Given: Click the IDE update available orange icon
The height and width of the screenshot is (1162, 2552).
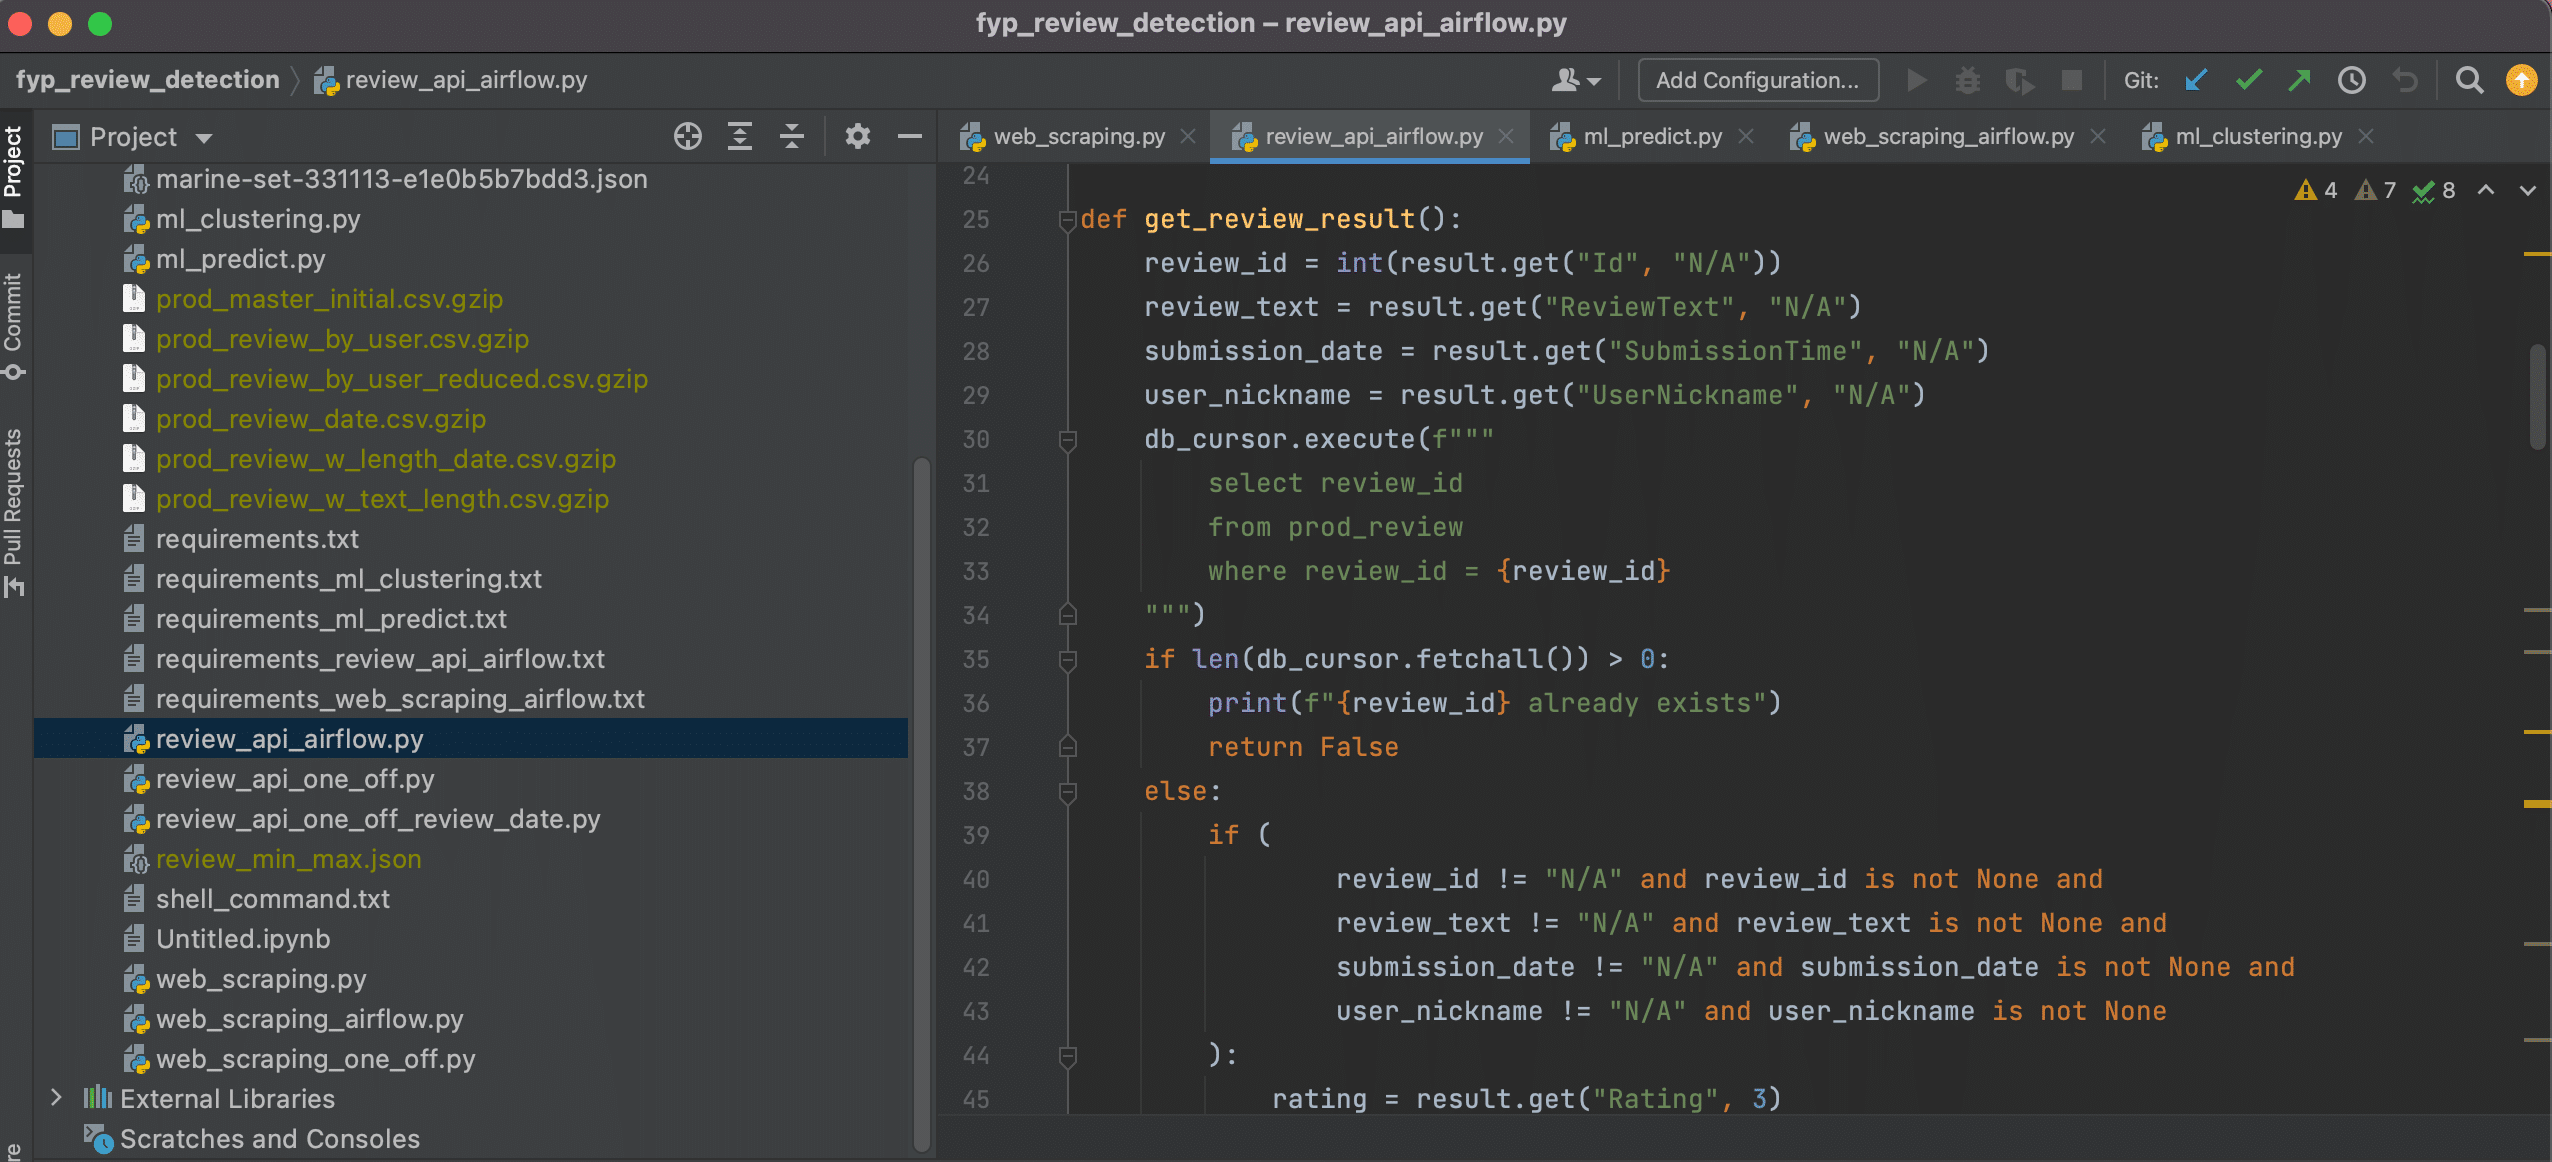Looking at the screenshot, I should [x=2521, y=80].
